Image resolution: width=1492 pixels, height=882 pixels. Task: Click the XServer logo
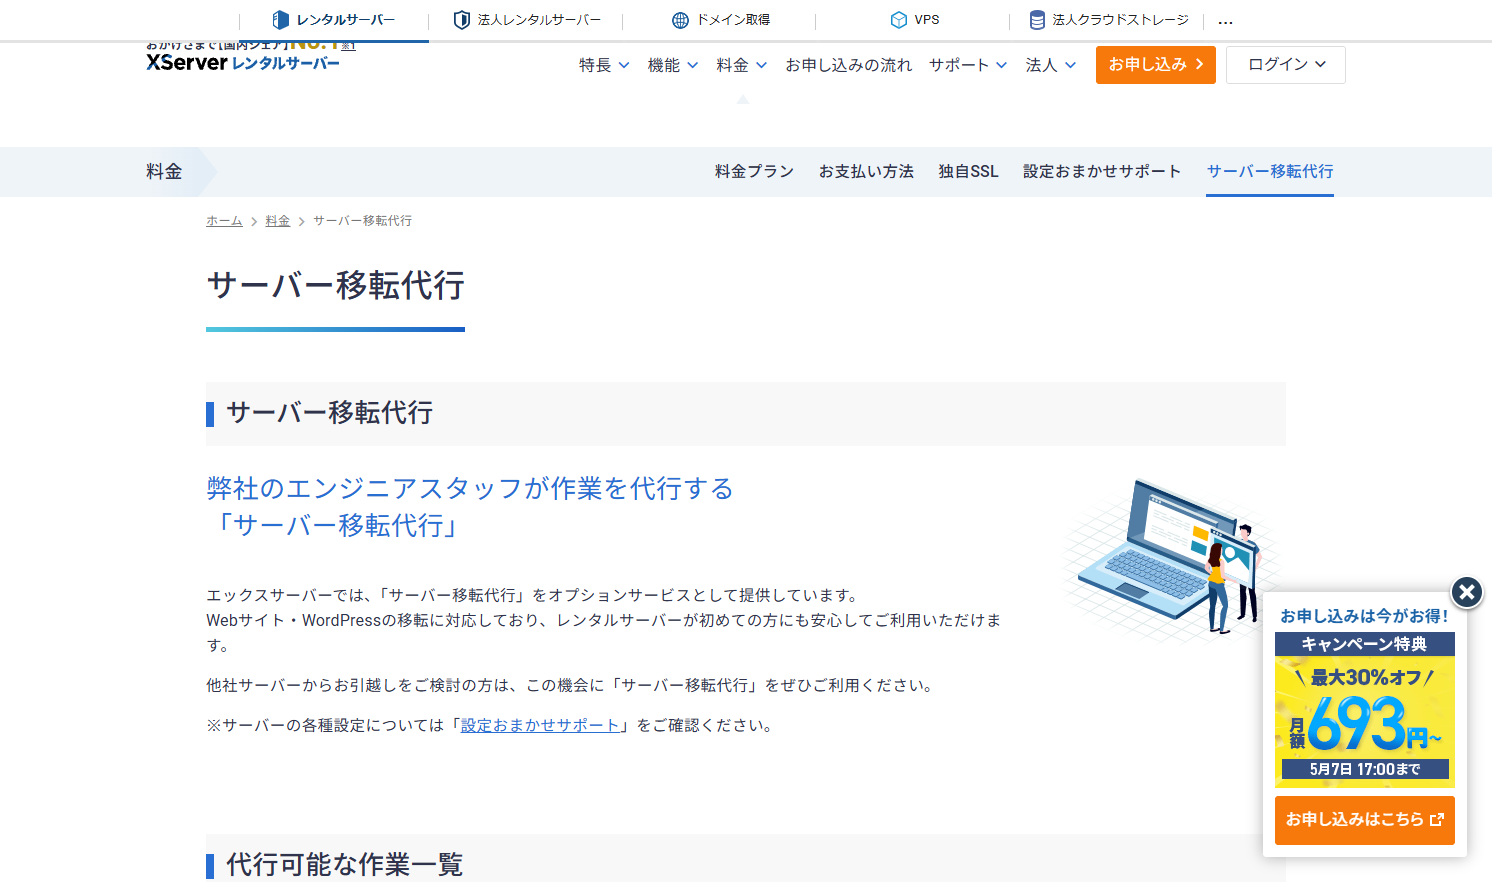243,62
